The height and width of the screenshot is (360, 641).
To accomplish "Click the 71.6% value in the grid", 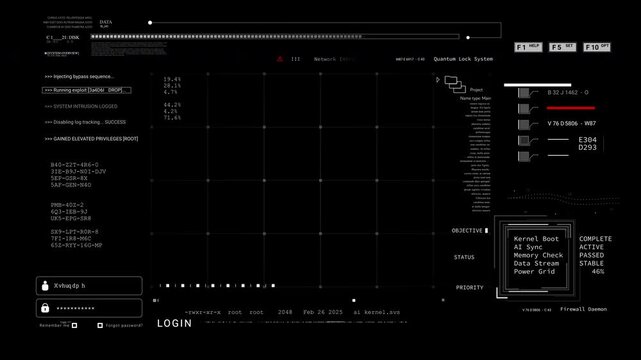I will 172,118.
